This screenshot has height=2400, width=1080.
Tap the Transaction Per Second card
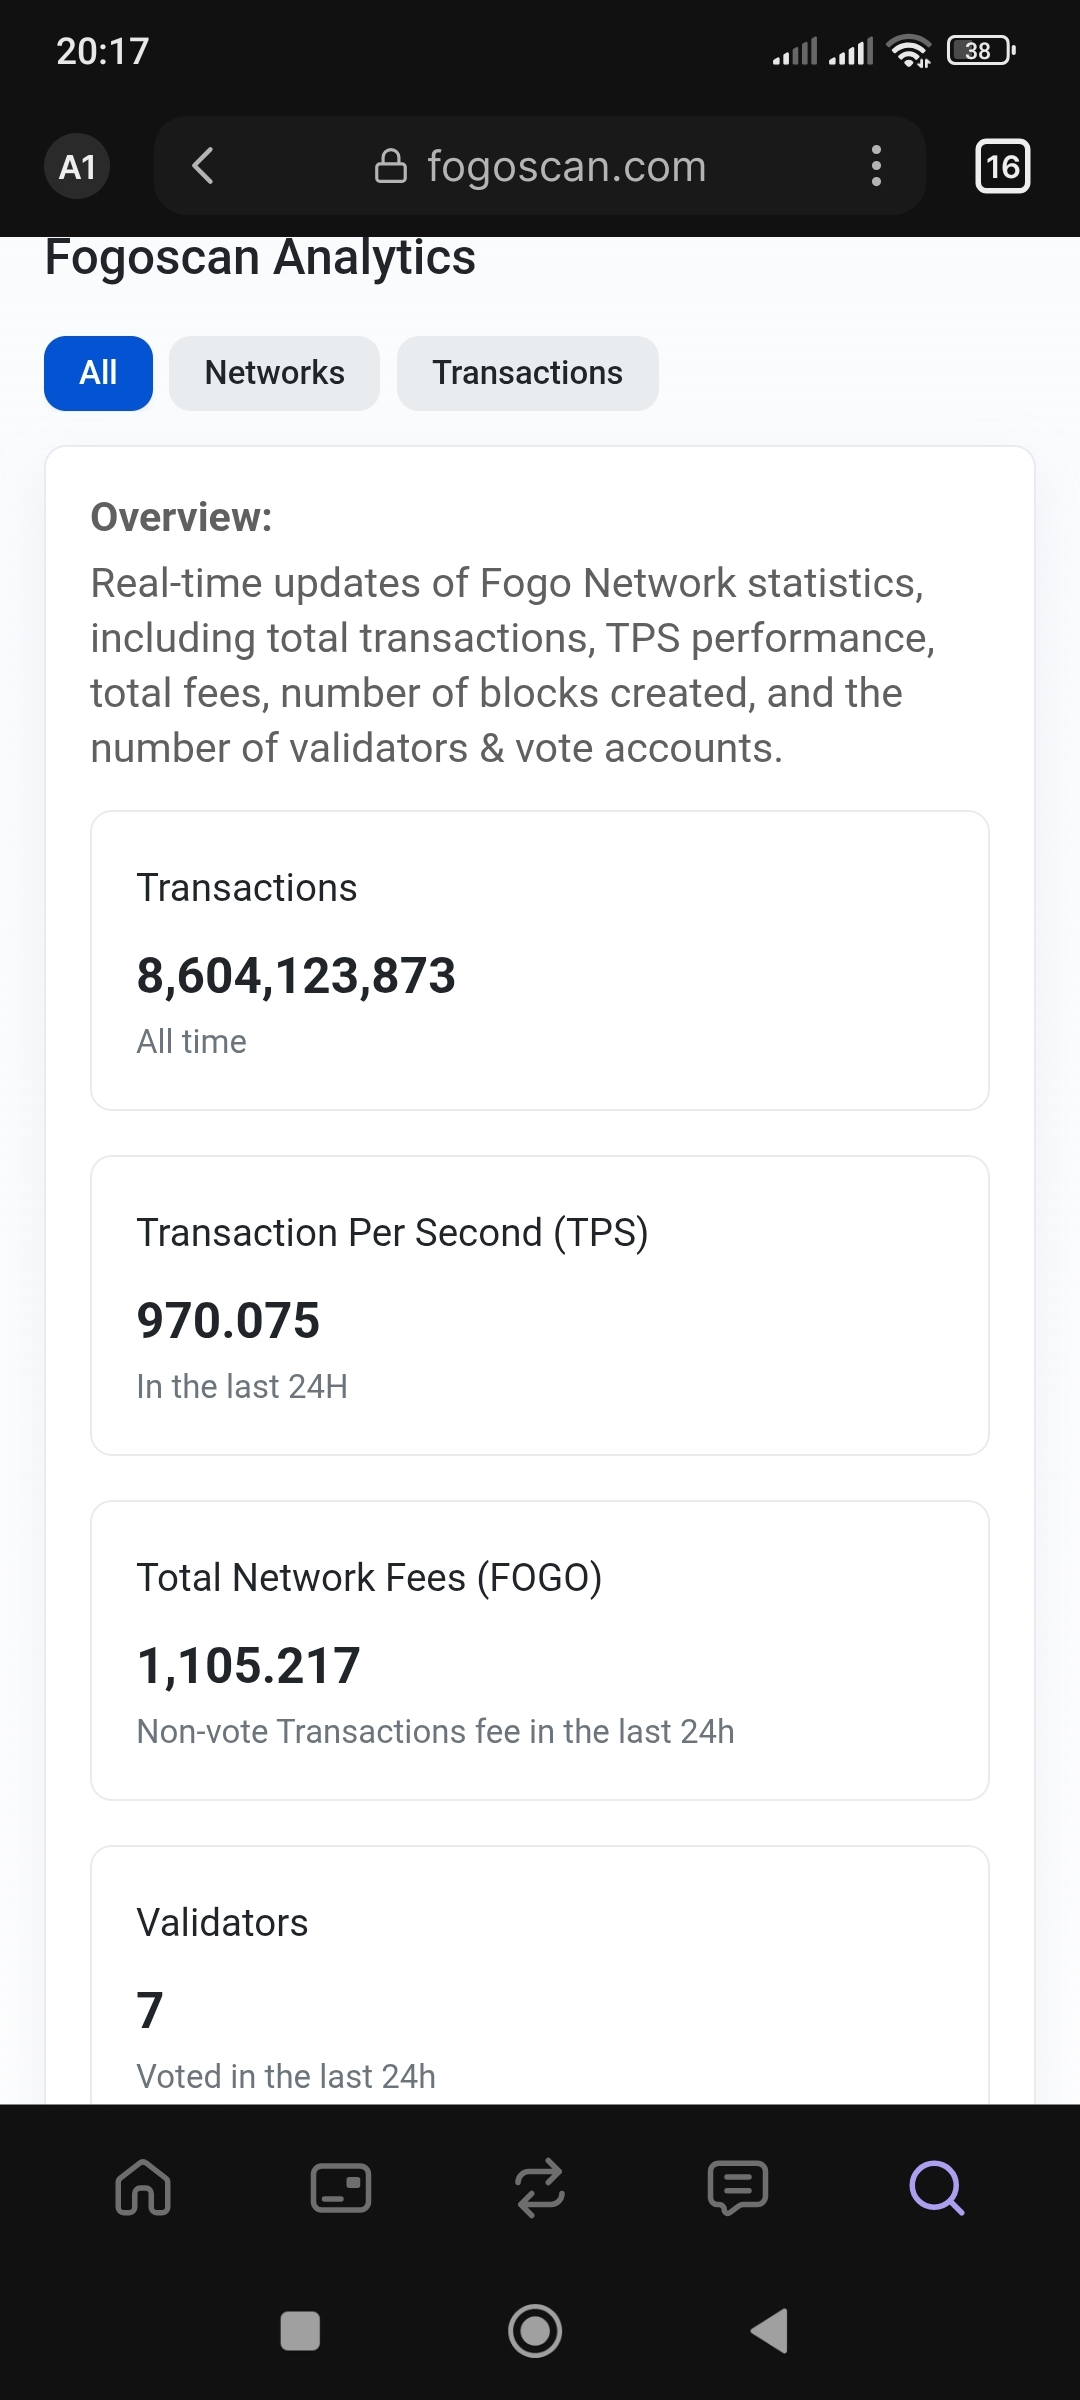point(540,1305)
